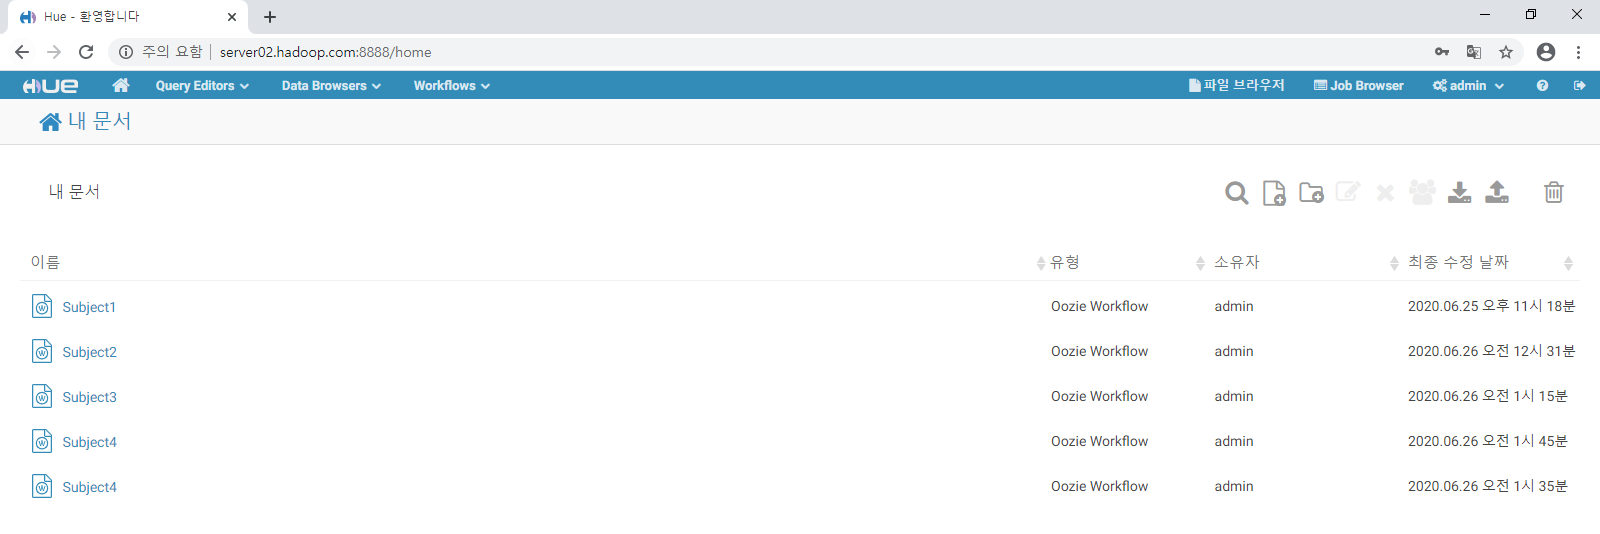Close the Hue browser tab
The width and height of the screenshot is (1600, 534).
232,17
